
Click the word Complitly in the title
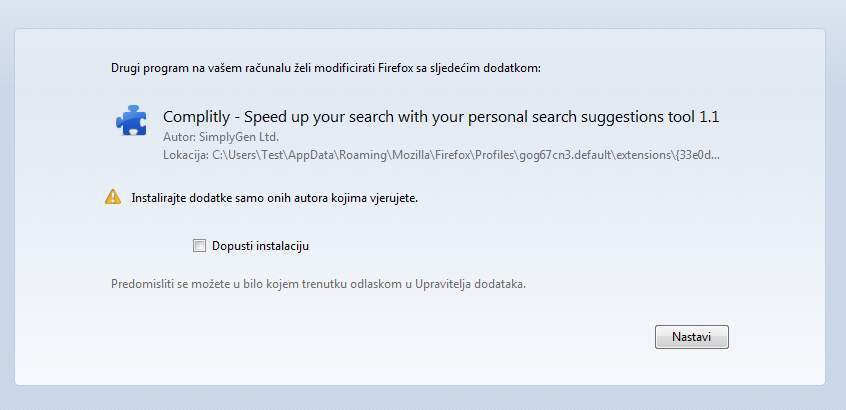pyautogui.click(x=194, y=117)
